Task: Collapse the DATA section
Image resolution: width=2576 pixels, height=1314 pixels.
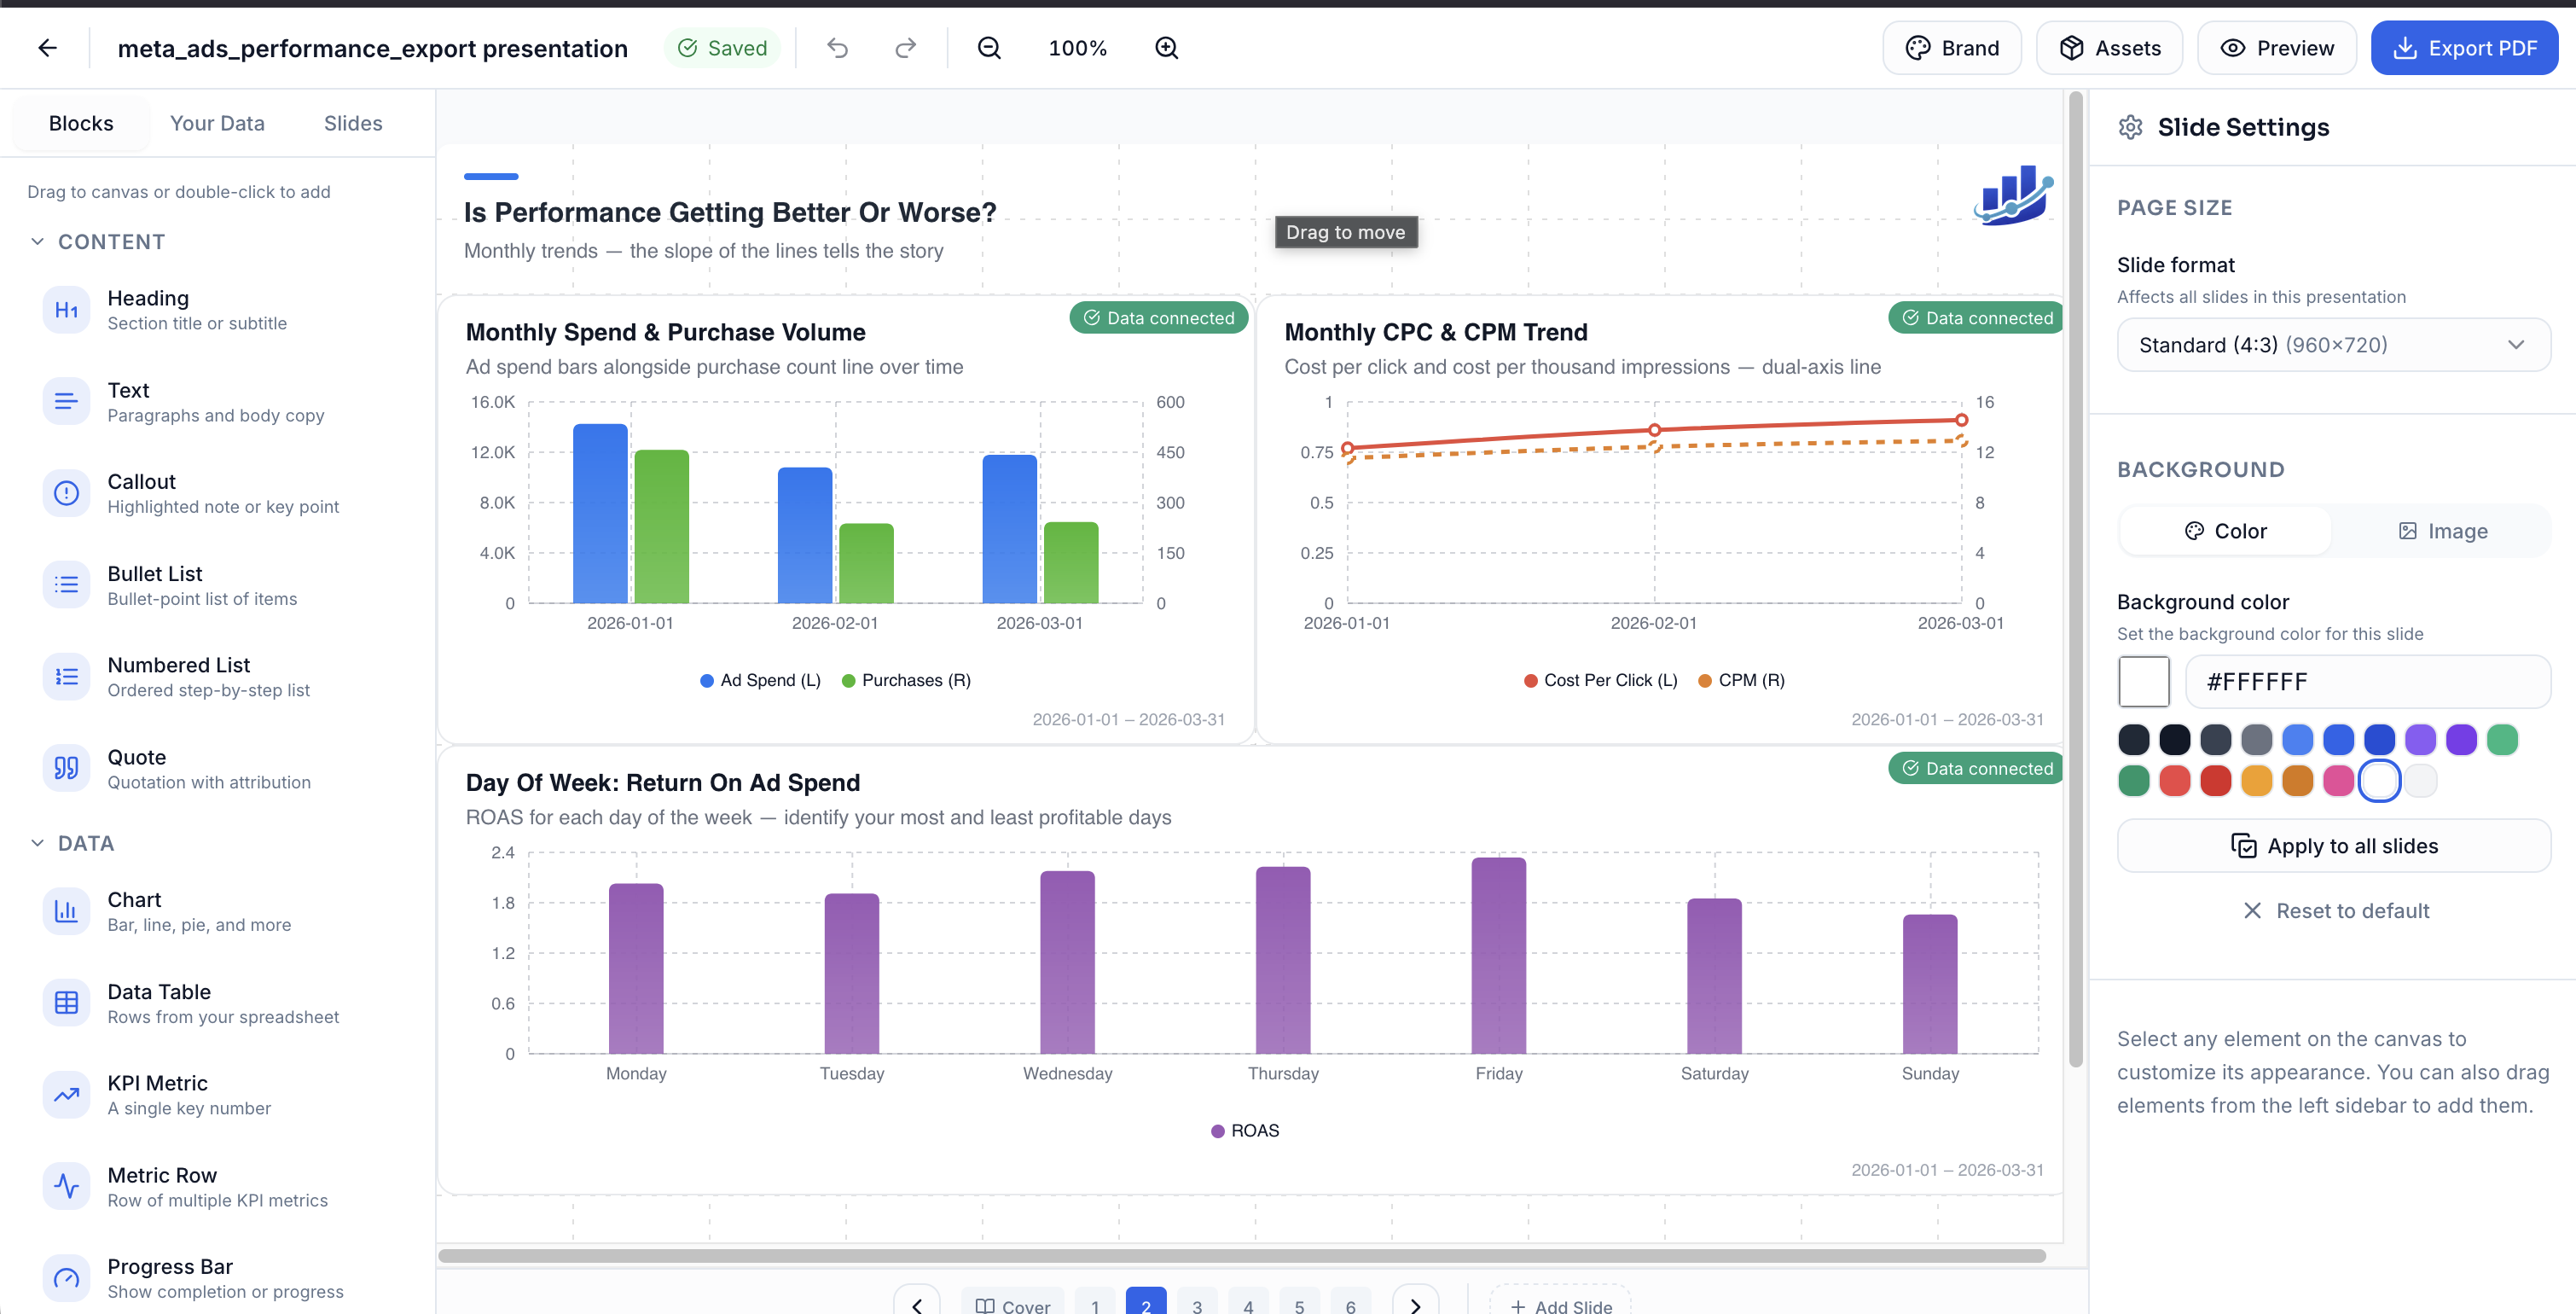Action: click(38, 843)
